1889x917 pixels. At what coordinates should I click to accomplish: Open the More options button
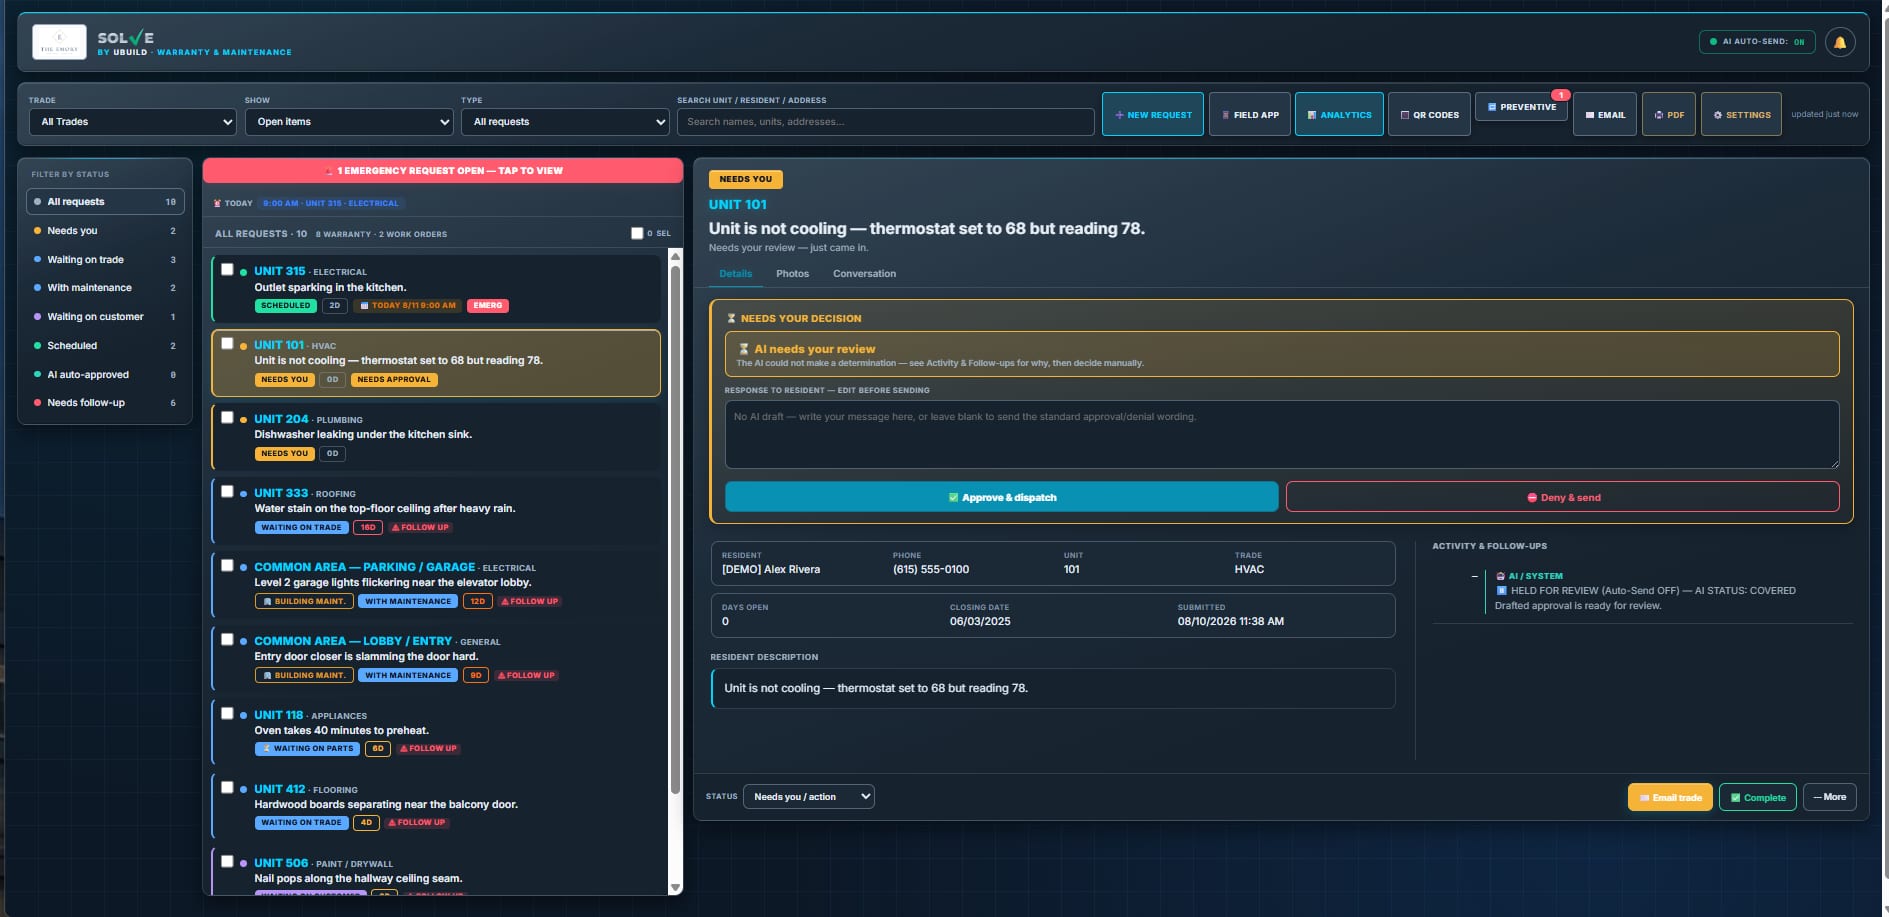1830,797
